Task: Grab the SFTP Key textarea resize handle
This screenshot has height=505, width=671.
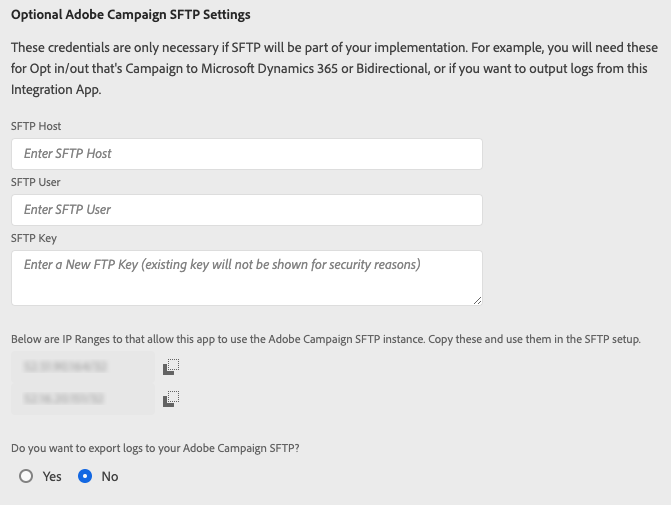Action: [477, 299]
